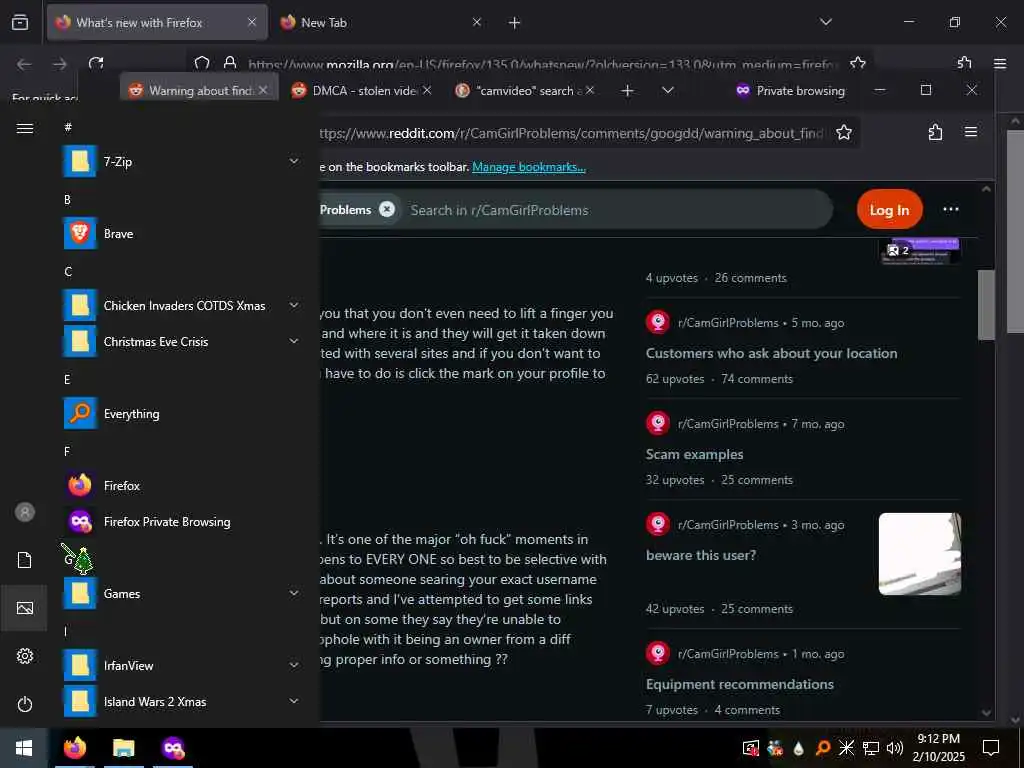Open Firefox from the Start menu list
The height and width of the screenshot is (768, 1024).
point(180,486)
